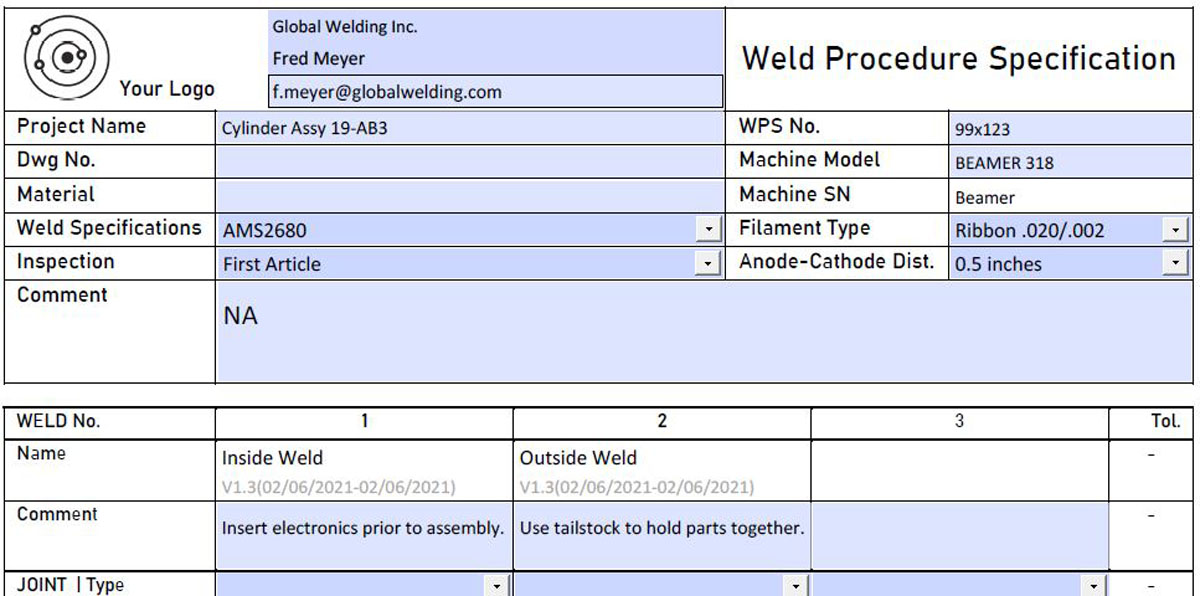
Task: Click the empty Dwg No. field
Action: click(468, 162)
